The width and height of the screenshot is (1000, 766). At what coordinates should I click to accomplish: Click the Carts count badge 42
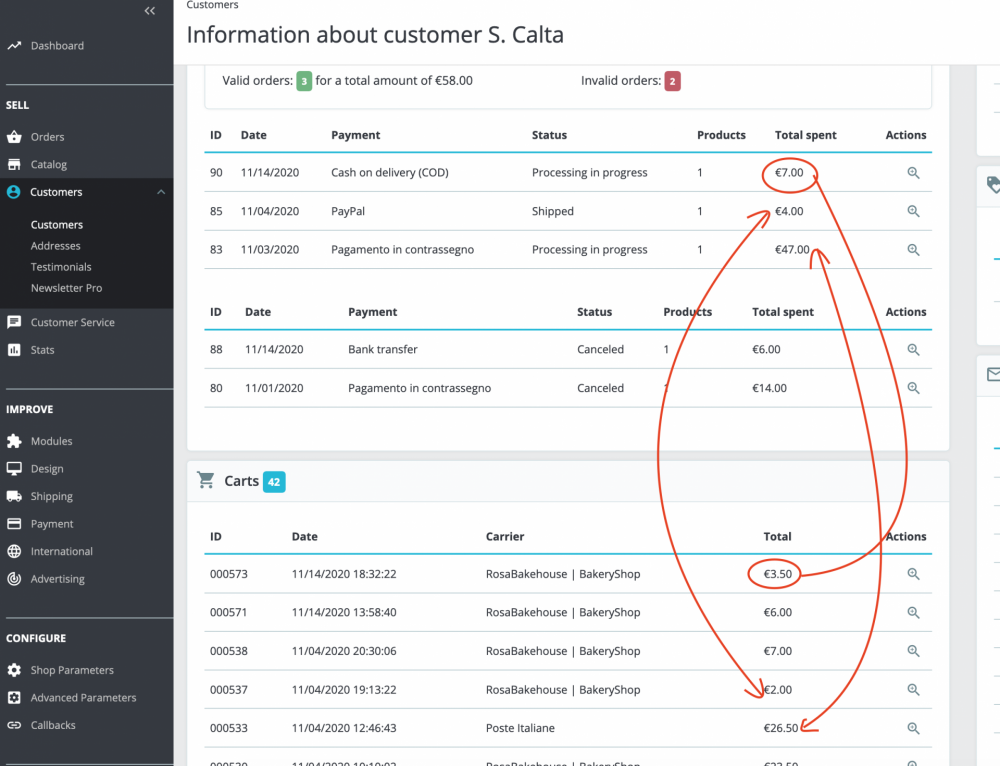[274, 482]
